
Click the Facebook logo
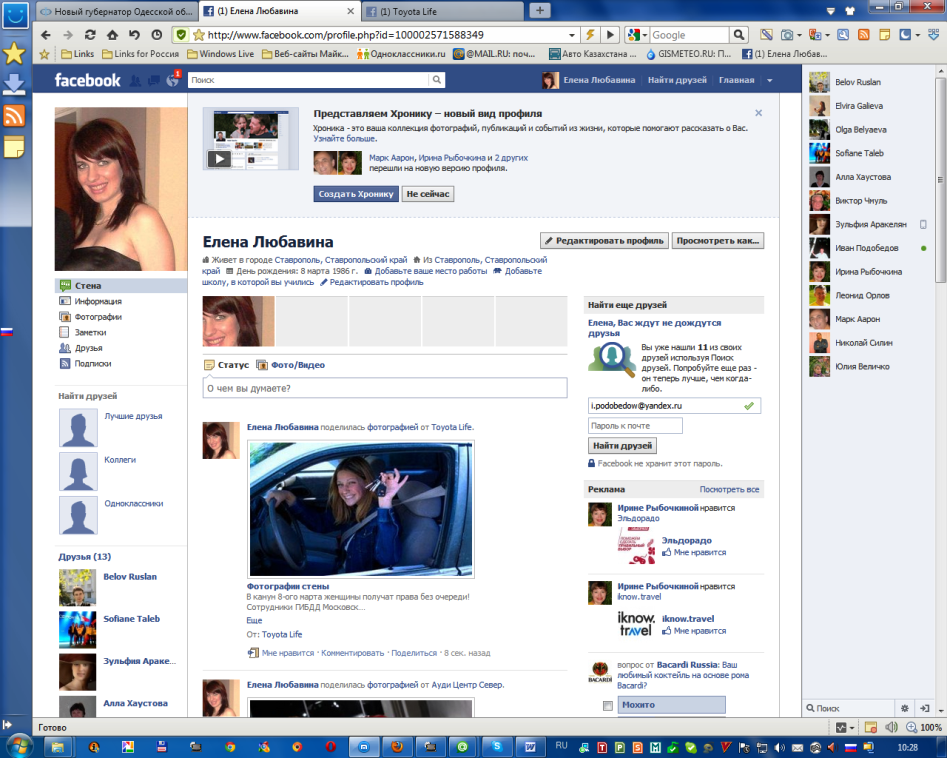pyautogui.click(x=88, y=80)
